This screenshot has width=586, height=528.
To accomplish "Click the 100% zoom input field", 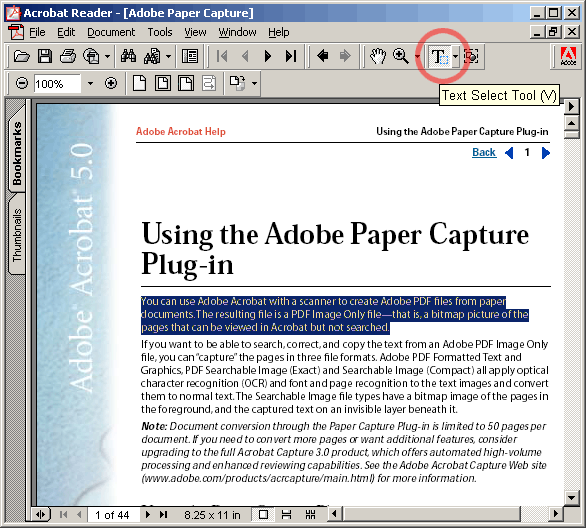I will pyautogui.click(x=57, y=84).
